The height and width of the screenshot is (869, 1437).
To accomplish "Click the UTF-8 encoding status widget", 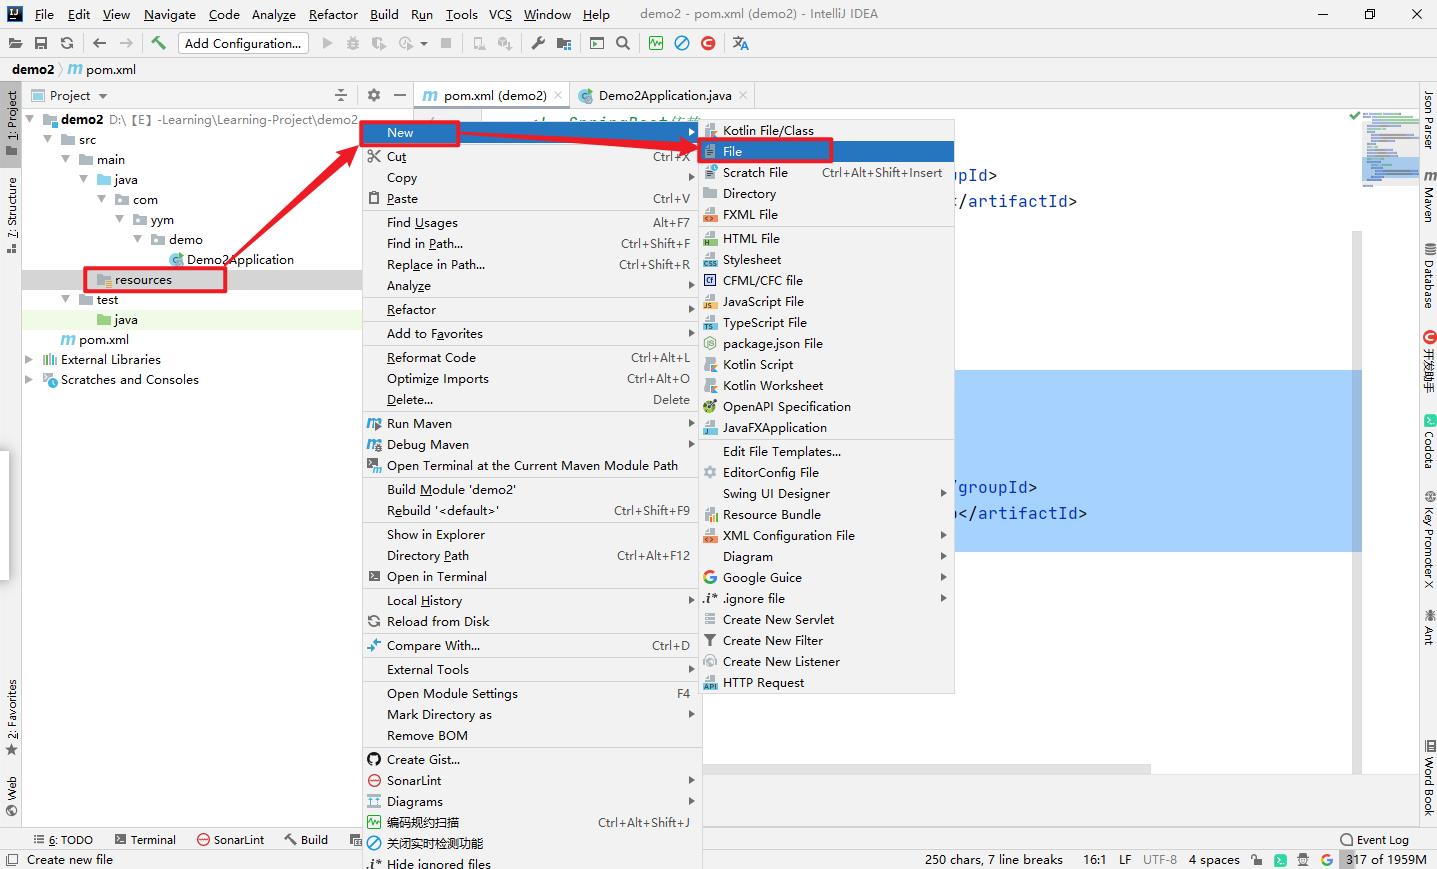I will 1160,859.
